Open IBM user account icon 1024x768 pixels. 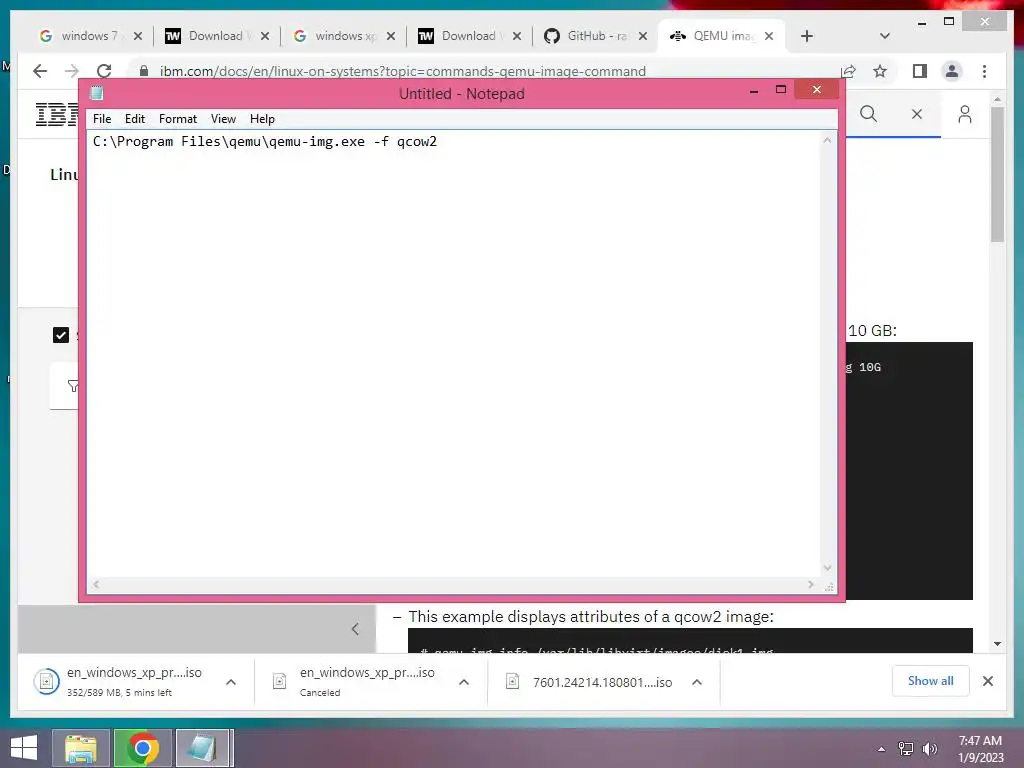point(965,114)
